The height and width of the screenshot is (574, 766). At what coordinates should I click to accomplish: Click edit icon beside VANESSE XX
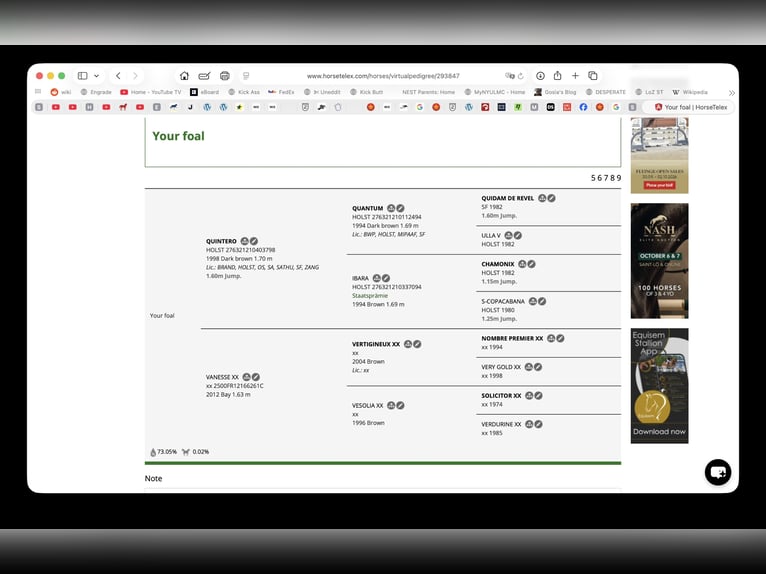[x=255, y=377]
